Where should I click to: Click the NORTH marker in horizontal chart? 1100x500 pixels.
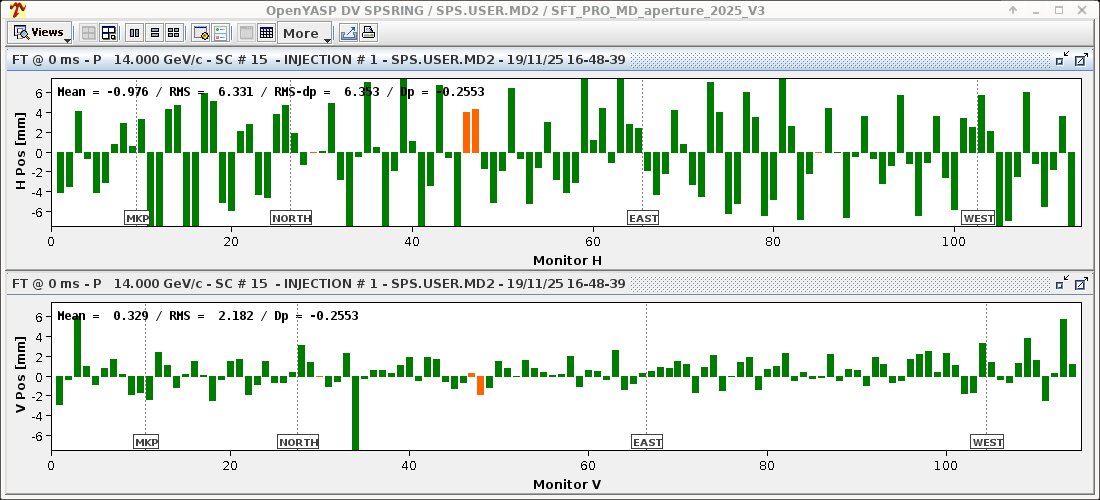[x=291, y=218]
